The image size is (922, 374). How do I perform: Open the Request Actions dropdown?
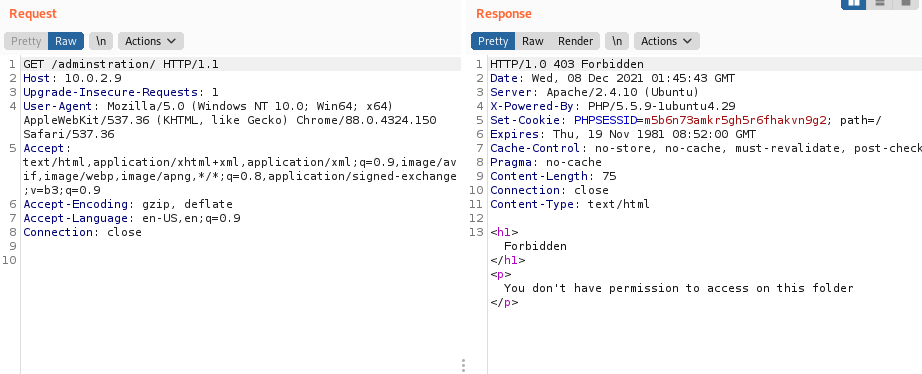pyautogui.click(x=151, y=41)
